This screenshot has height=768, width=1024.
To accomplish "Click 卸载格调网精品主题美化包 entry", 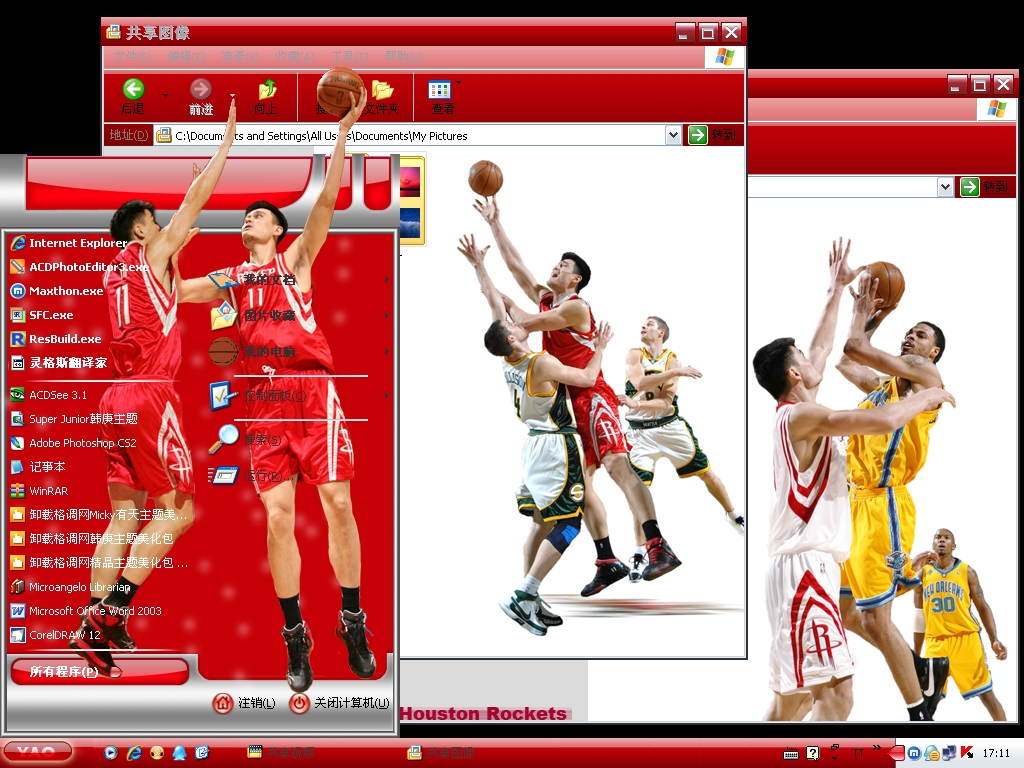I will pos(99,563).
